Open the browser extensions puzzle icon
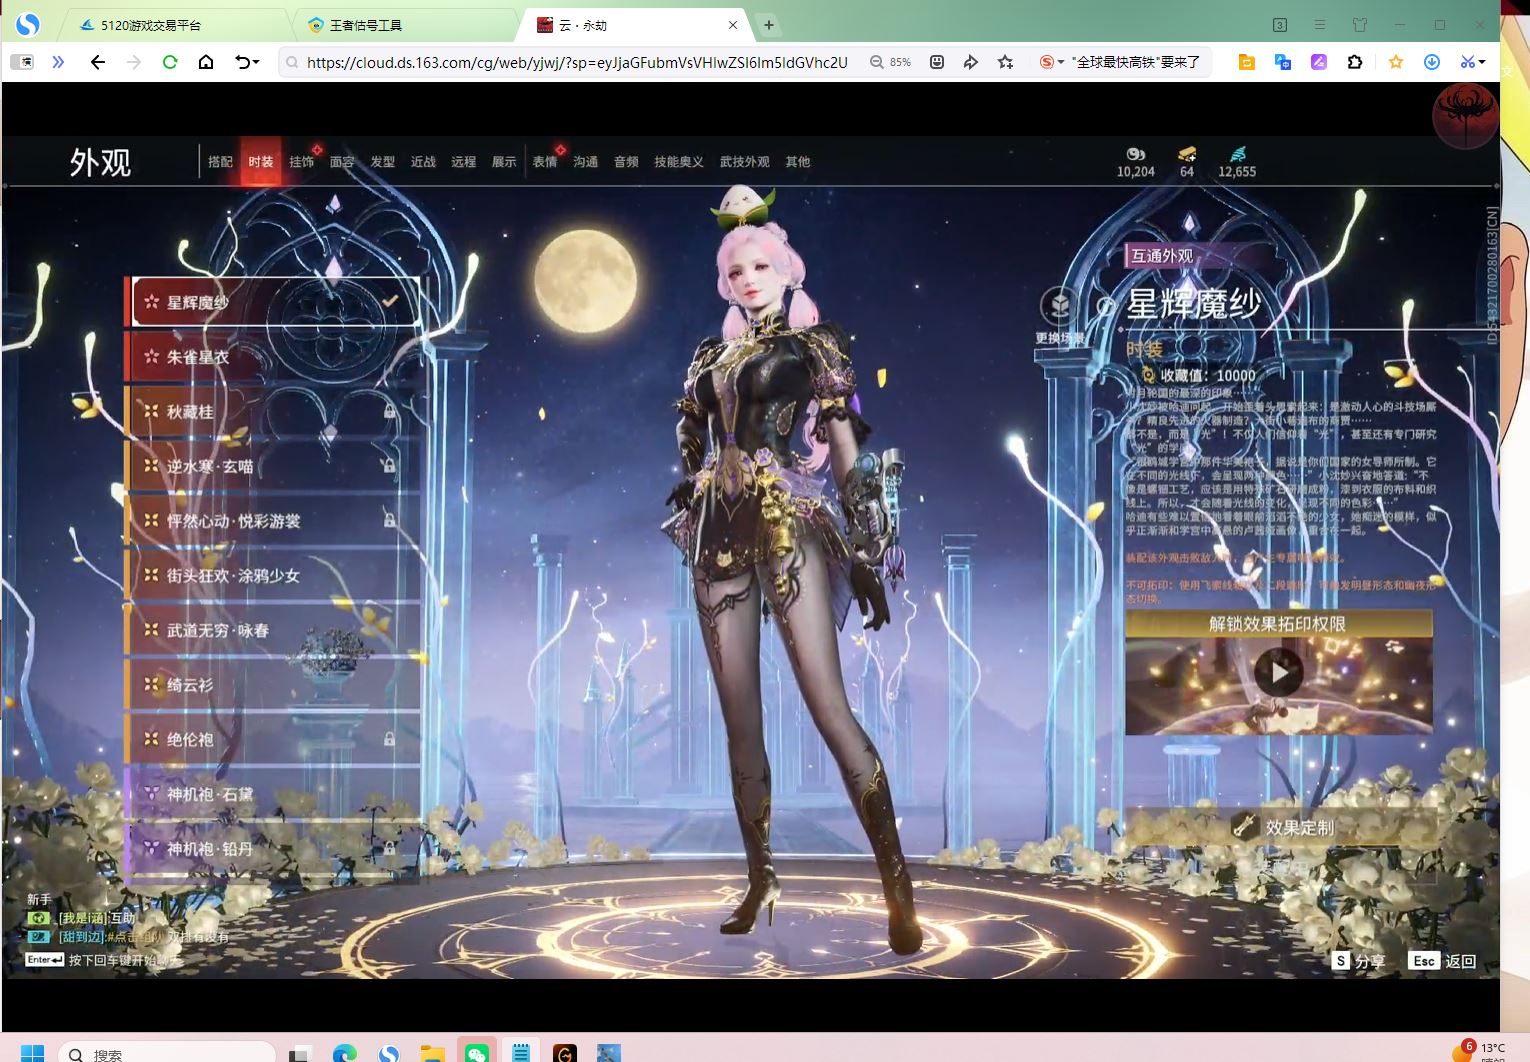Viewport: 1530px width, 1062px height. click(x=1355, y=62)
